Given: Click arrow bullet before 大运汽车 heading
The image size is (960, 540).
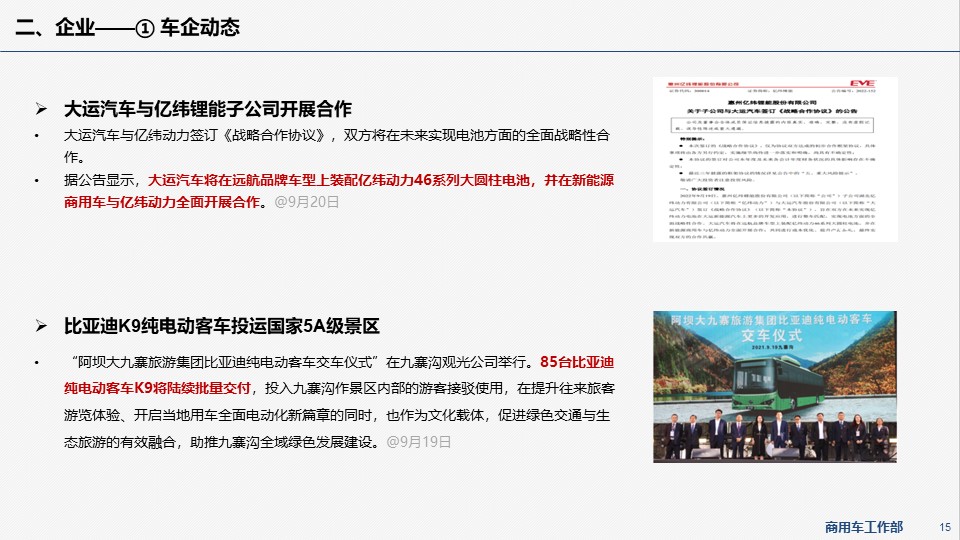Looking at the screenshot, I should (x=41, y=109).
